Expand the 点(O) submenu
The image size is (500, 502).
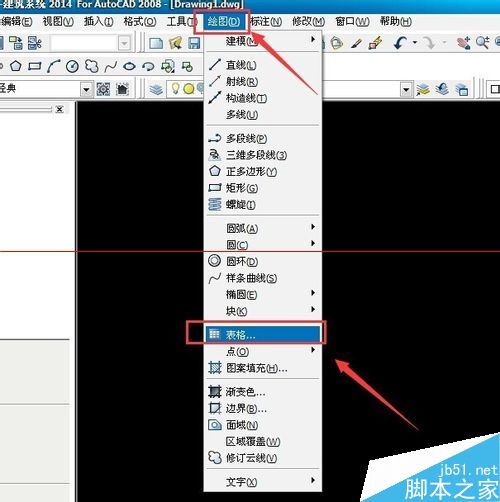[263, 351]
